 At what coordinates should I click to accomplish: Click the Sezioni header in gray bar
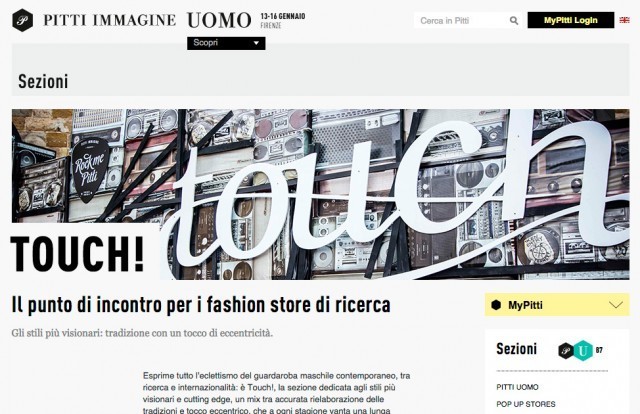coord(43,81)
